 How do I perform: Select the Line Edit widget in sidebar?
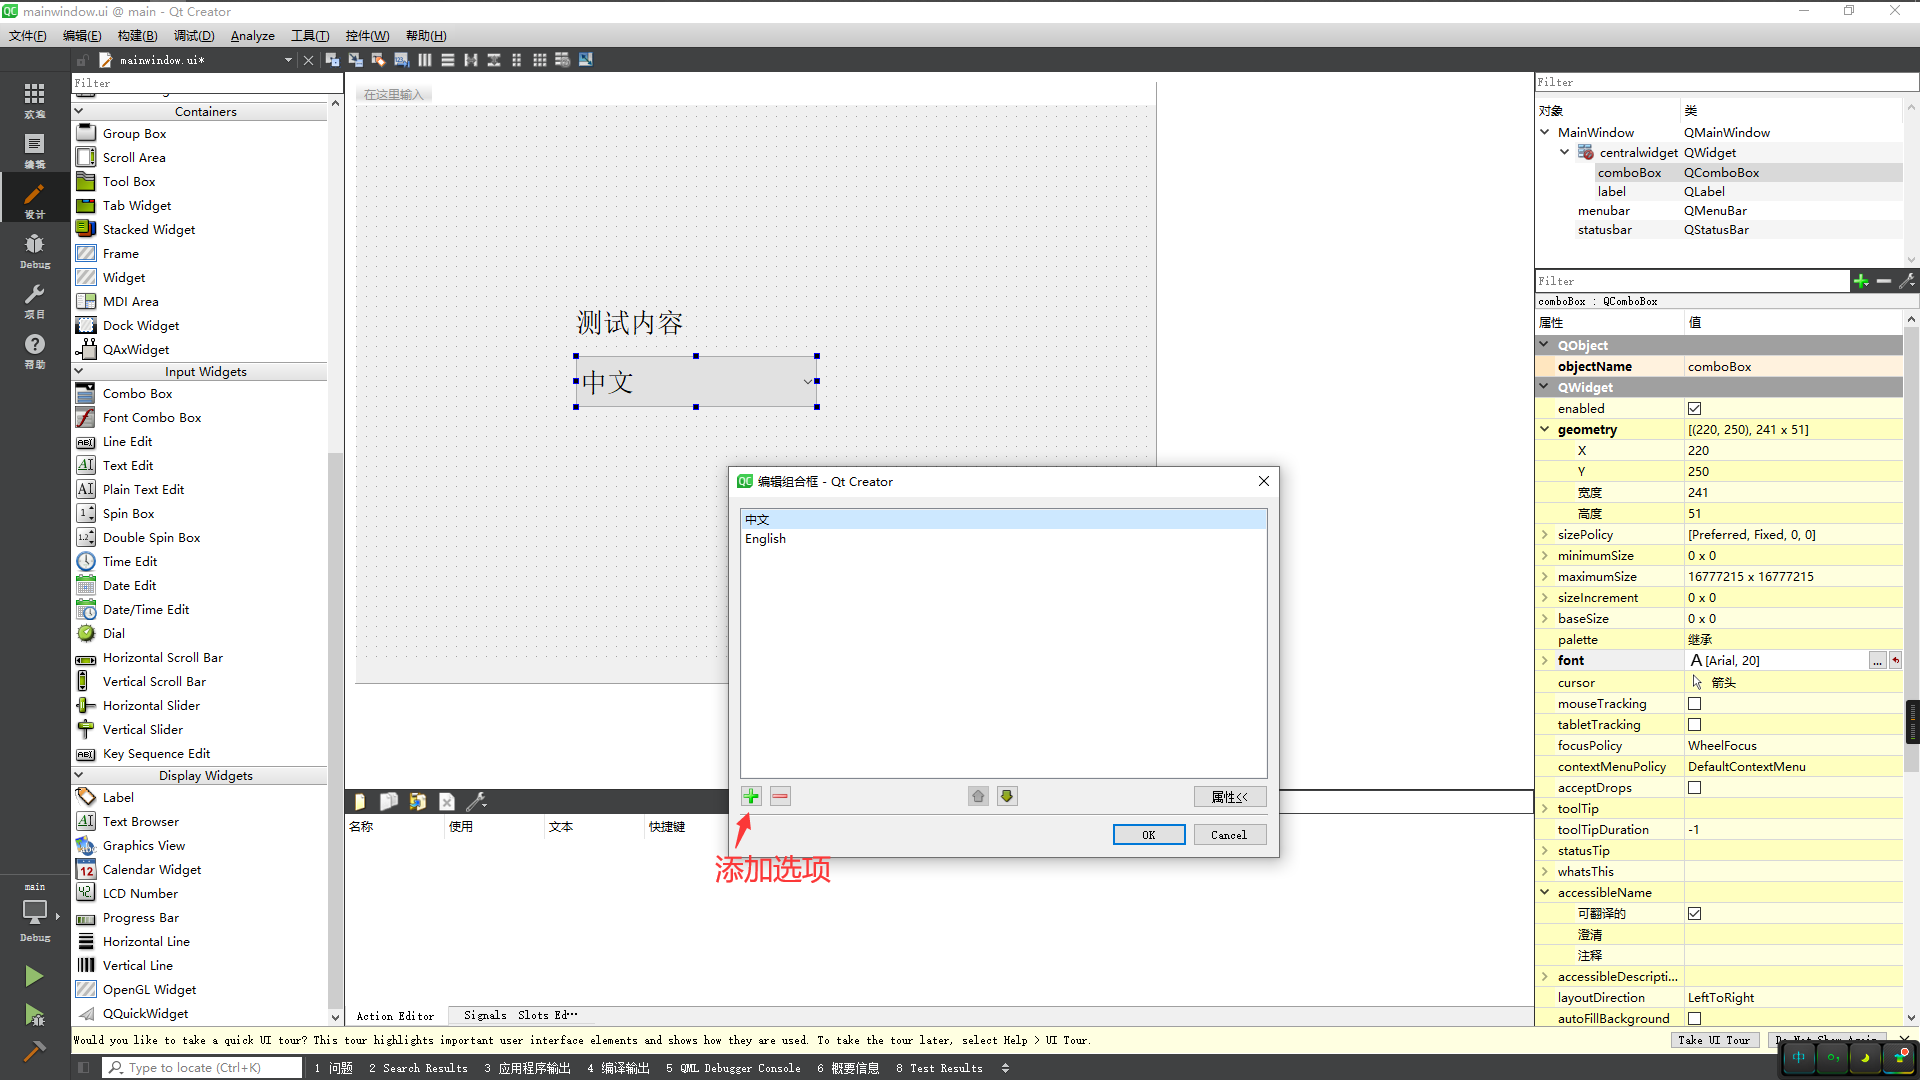tap(128, 442)
